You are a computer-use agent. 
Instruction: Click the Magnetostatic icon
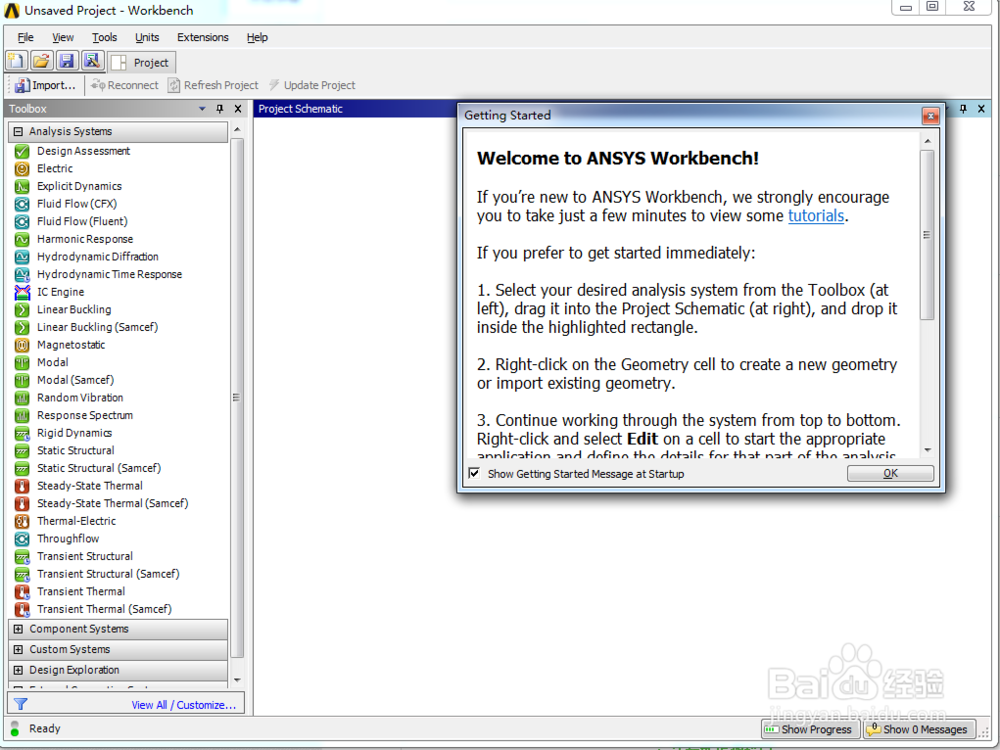tap(22, 345)
